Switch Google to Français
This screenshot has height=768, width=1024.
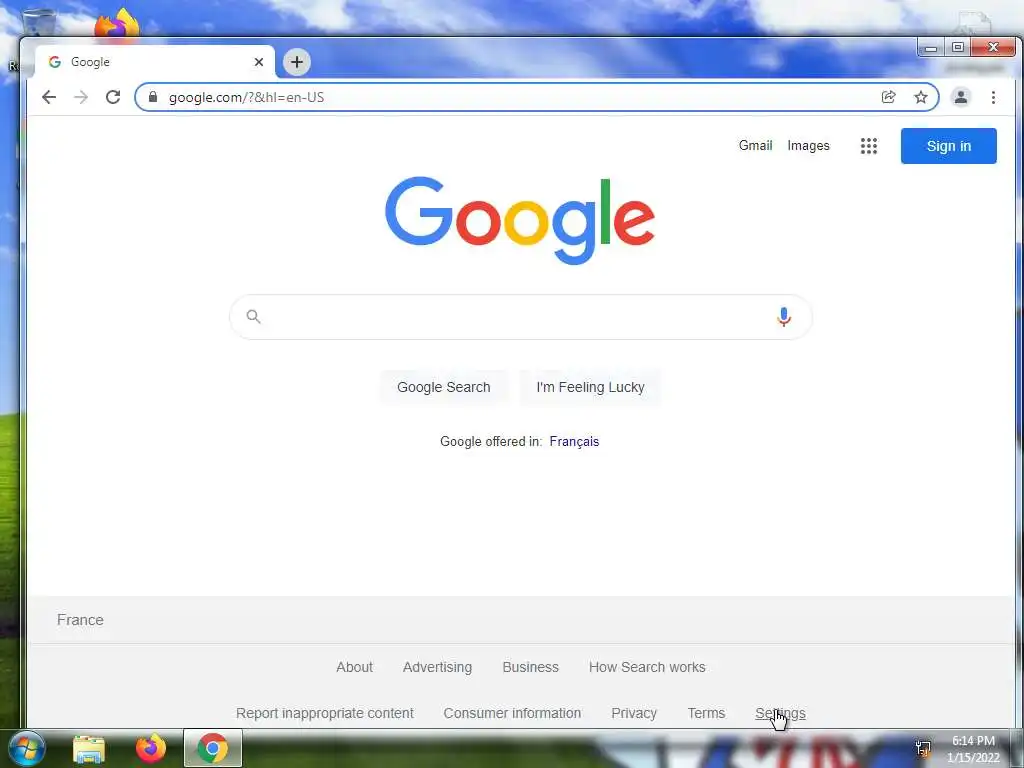click(574, 441)
